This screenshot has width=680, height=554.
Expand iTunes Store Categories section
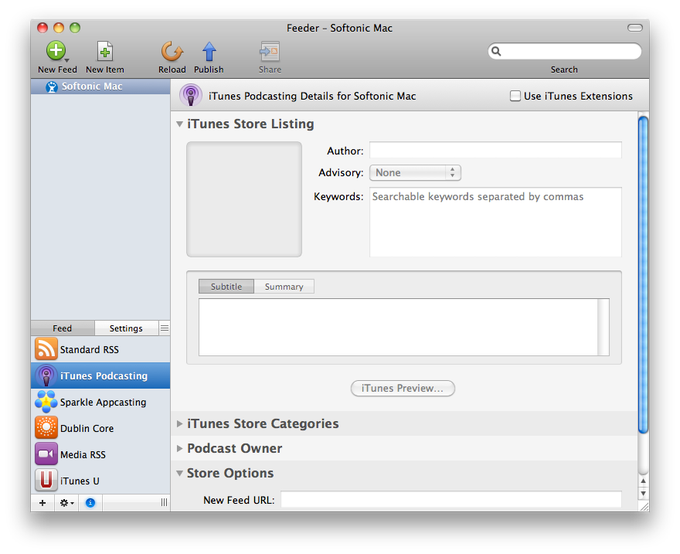180,423
